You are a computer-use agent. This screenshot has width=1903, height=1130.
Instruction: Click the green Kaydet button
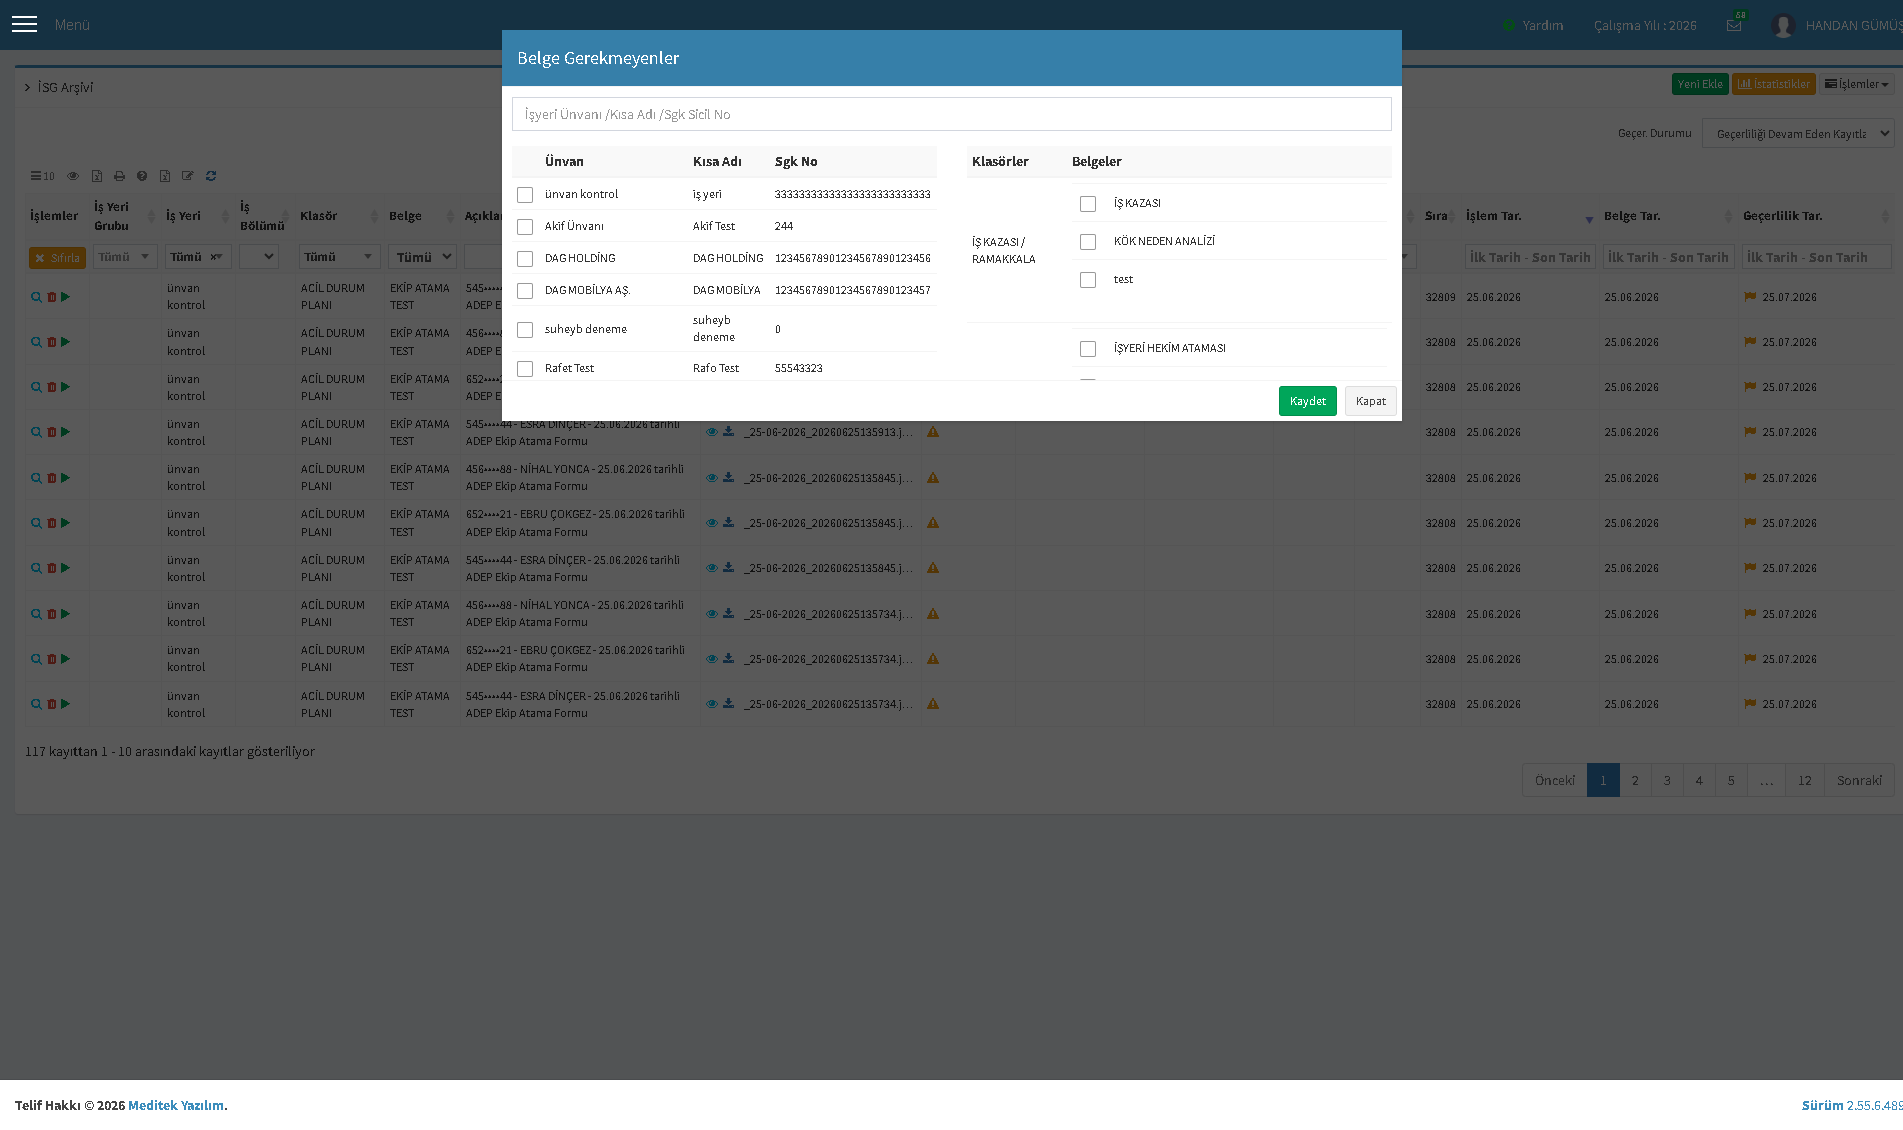click(x=1307, y=401)
